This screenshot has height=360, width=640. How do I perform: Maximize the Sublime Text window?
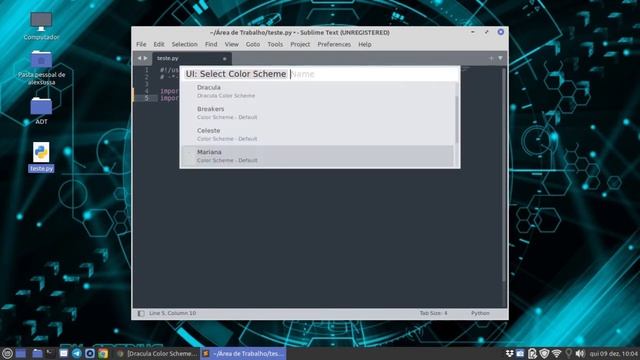coord(487,32)
